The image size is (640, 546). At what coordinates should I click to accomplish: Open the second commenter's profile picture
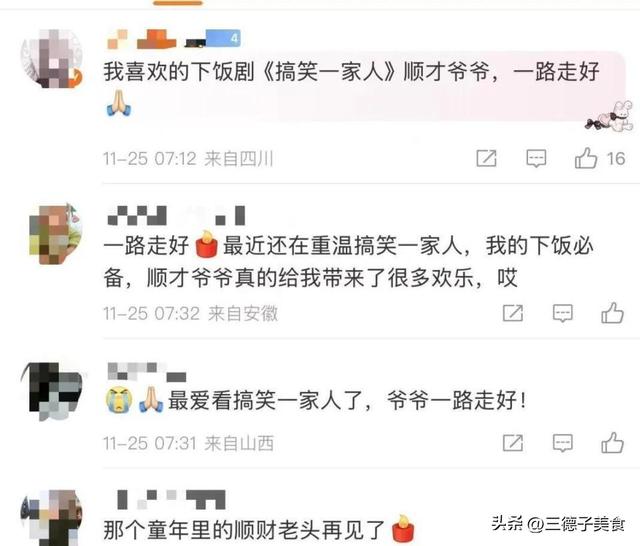click(55, 234)
